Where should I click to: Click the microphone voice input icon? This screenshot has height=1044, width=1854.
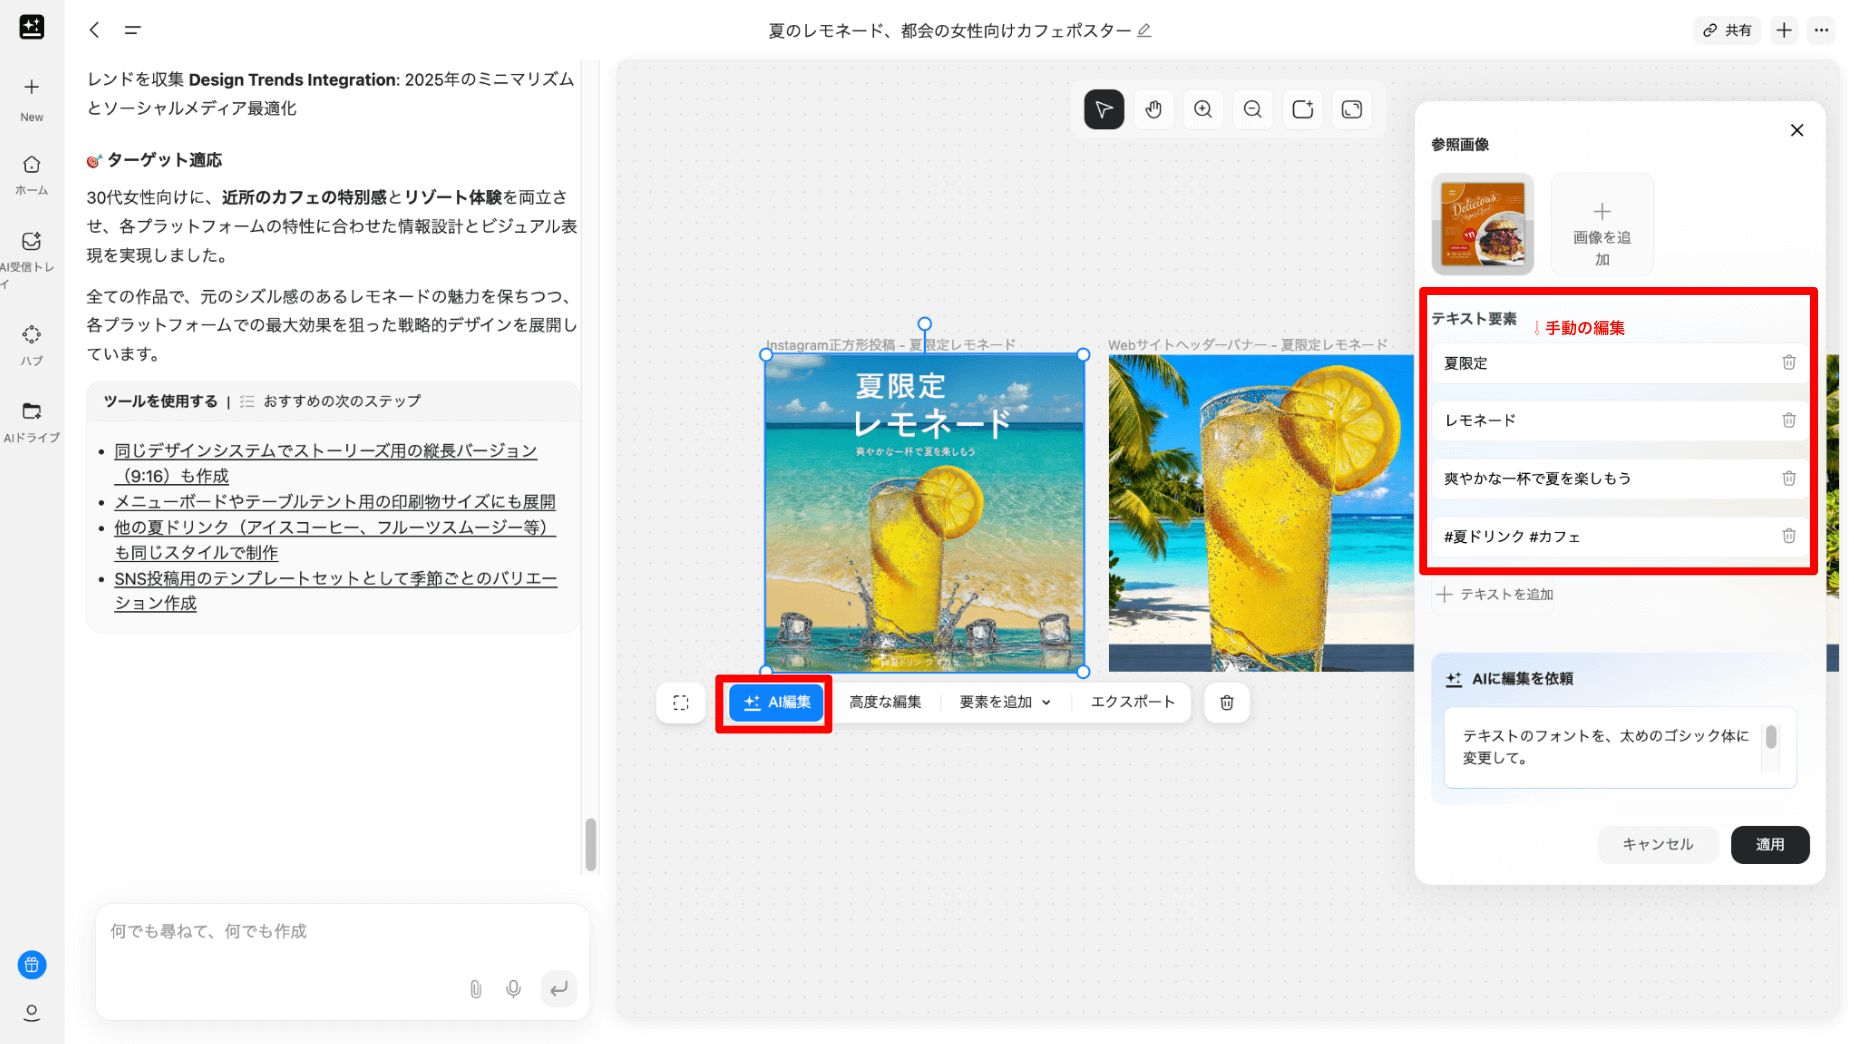coord(513,989)
